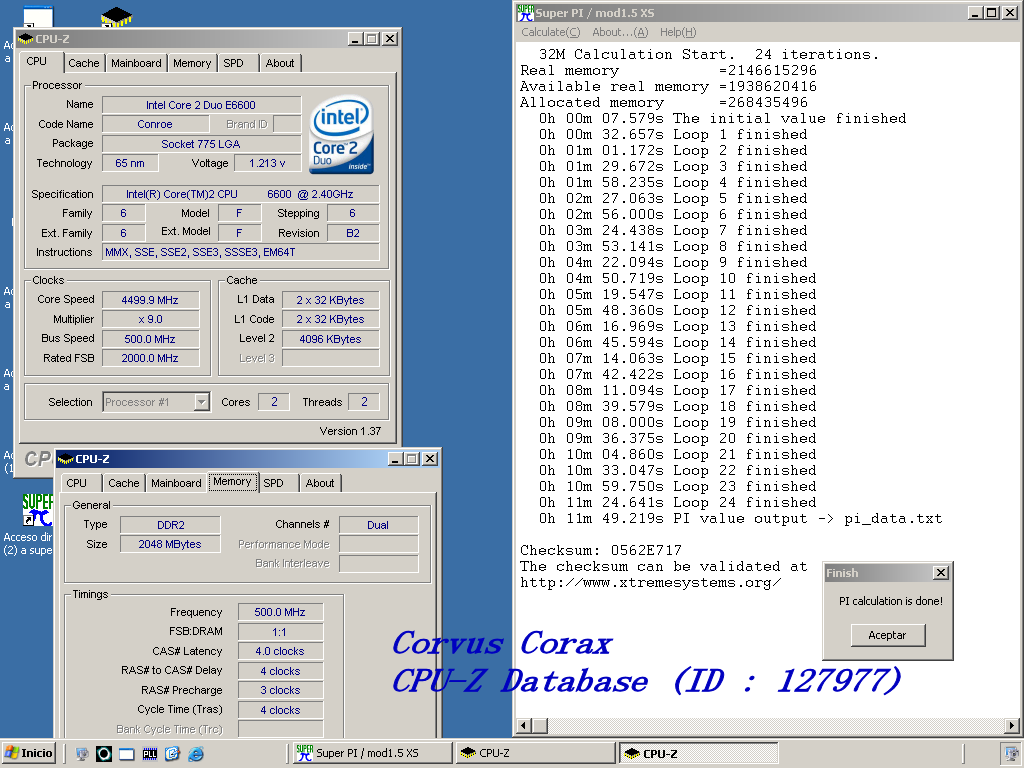Click the Super PI title bar icon
Screen dimensions: 1024x768
[525, 12]
